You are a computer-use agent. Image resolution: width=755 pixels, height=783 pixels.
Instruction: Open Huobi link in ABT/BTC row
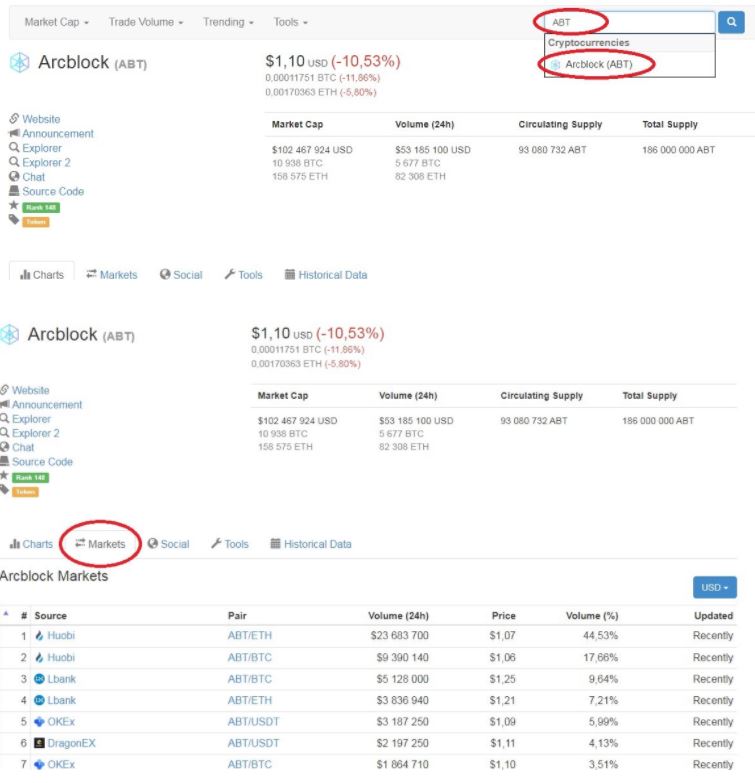tap(61, 658)
